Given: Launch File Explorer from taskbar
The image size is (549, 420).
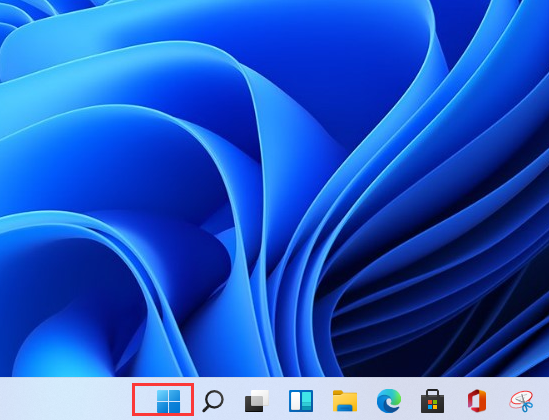Looking at the screenshot, I should click(x=345, y=401).
